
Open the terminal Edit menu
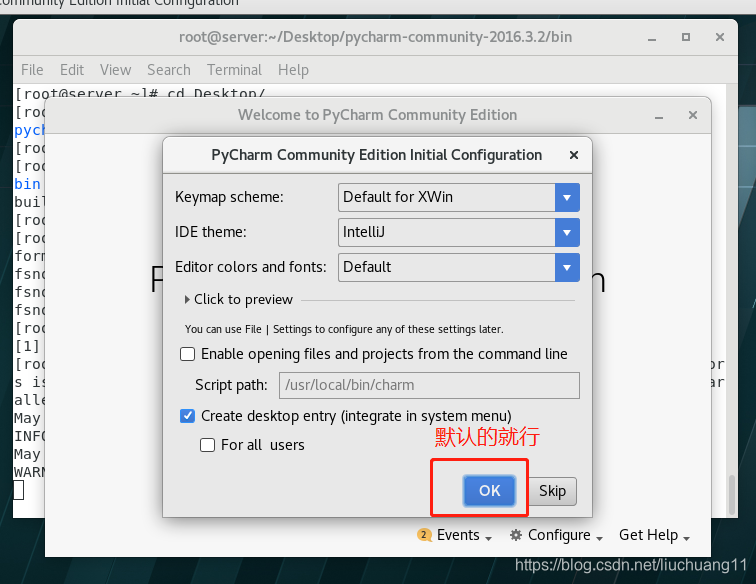point(72,70)
